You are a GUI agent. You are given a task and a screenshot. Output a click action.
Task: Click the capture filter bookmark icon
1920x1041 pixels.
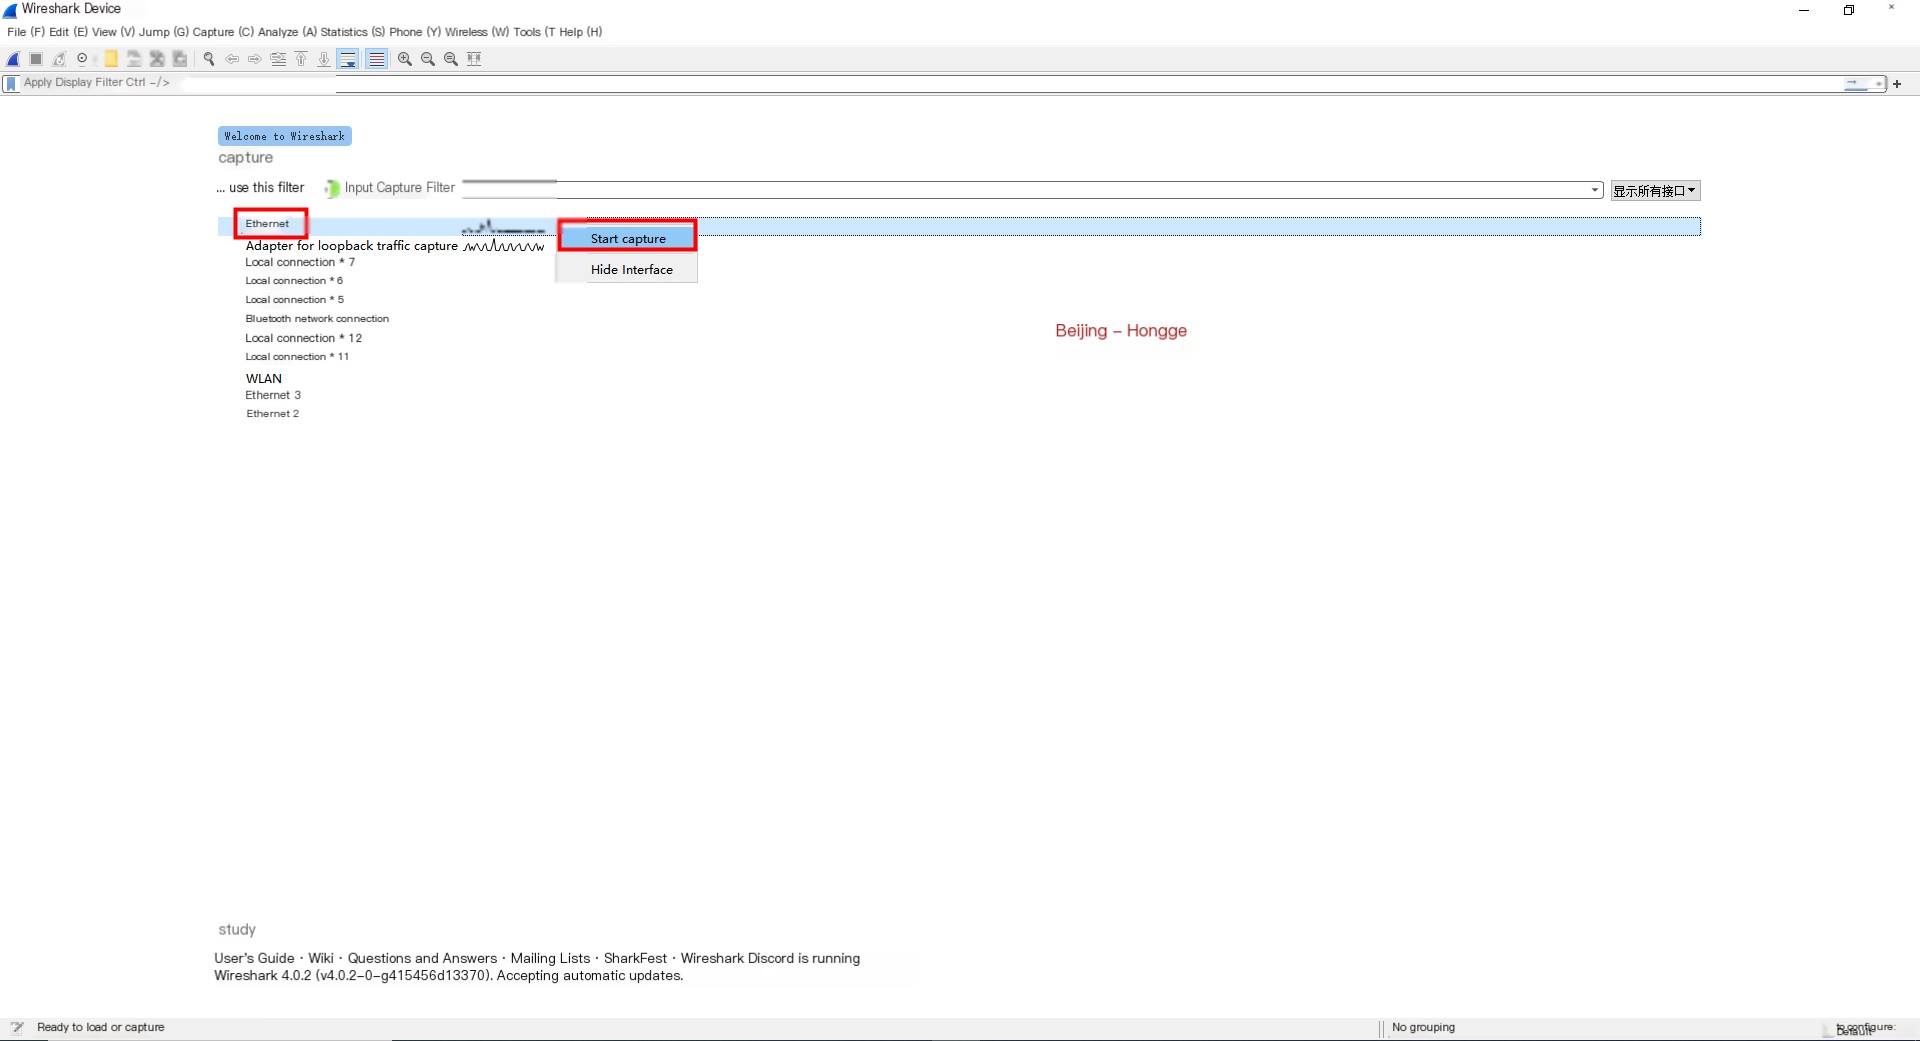(x=331, y=188)
